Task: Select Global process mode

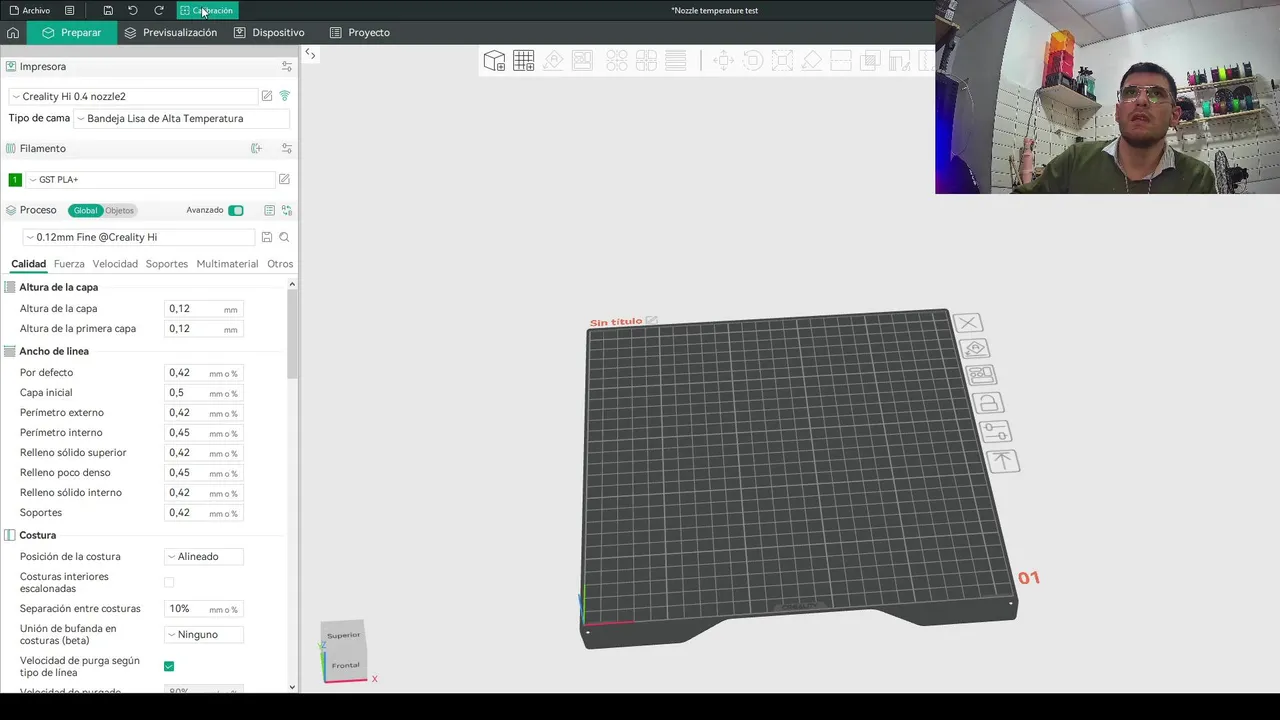Action: pyautogui.click(x=85, y=210)
